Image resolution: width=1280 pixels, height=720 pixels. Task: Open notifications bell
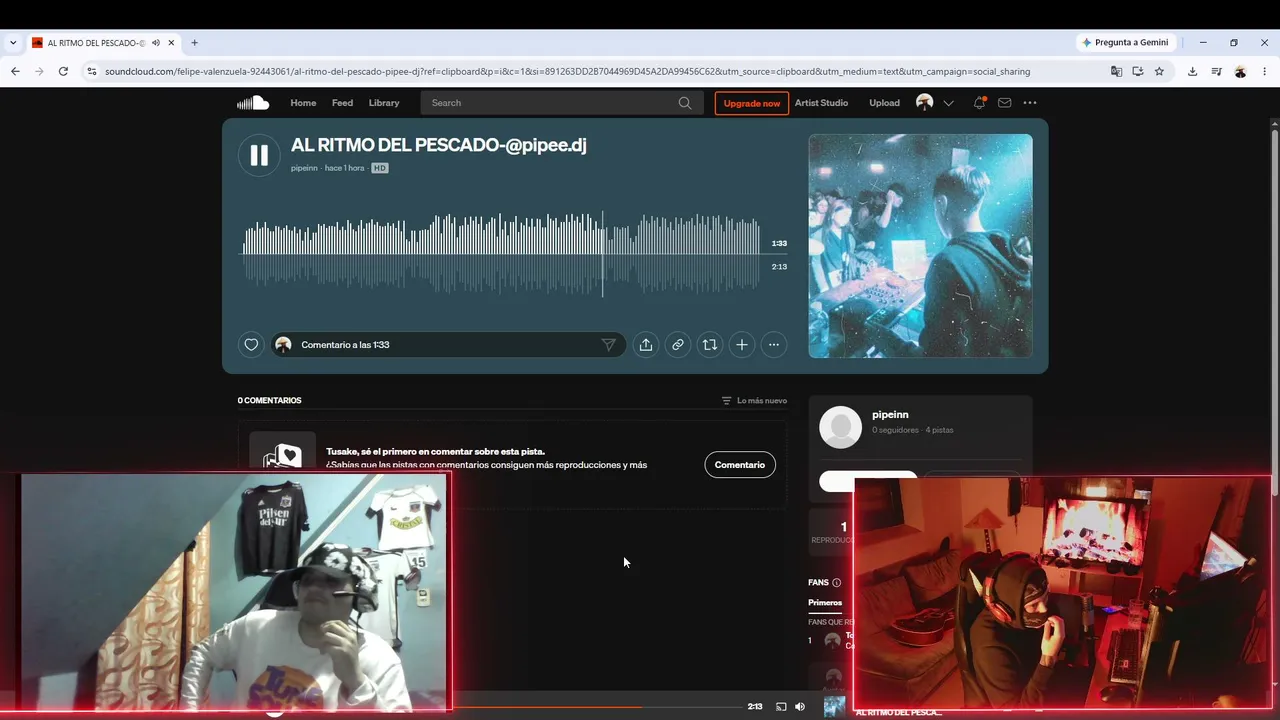(x=979, y=103)
